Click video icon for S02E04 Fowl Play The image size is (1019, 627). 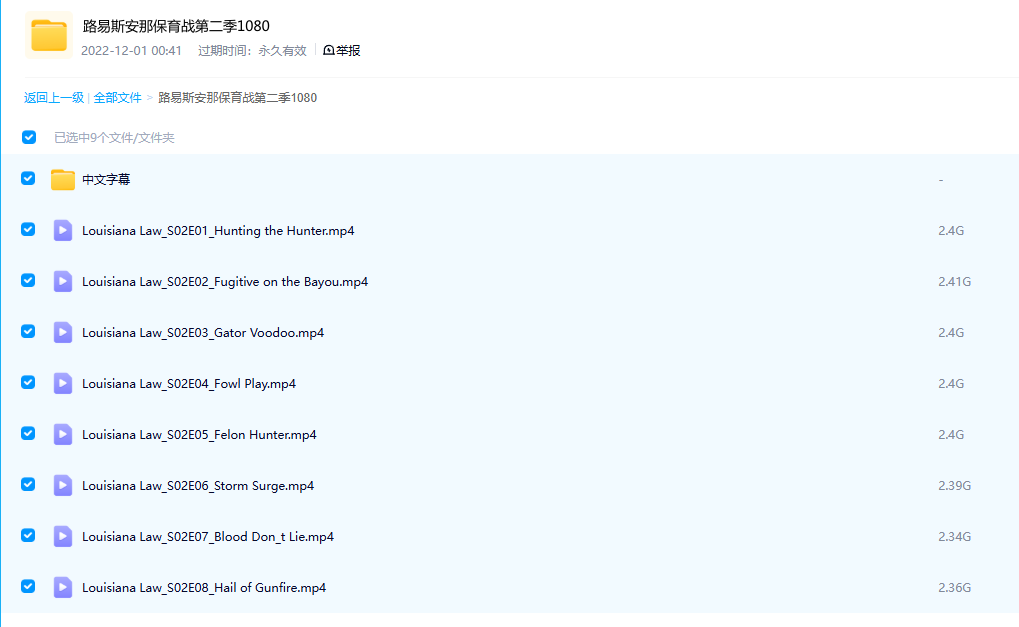pyautogui.click(x=63, y=384)
